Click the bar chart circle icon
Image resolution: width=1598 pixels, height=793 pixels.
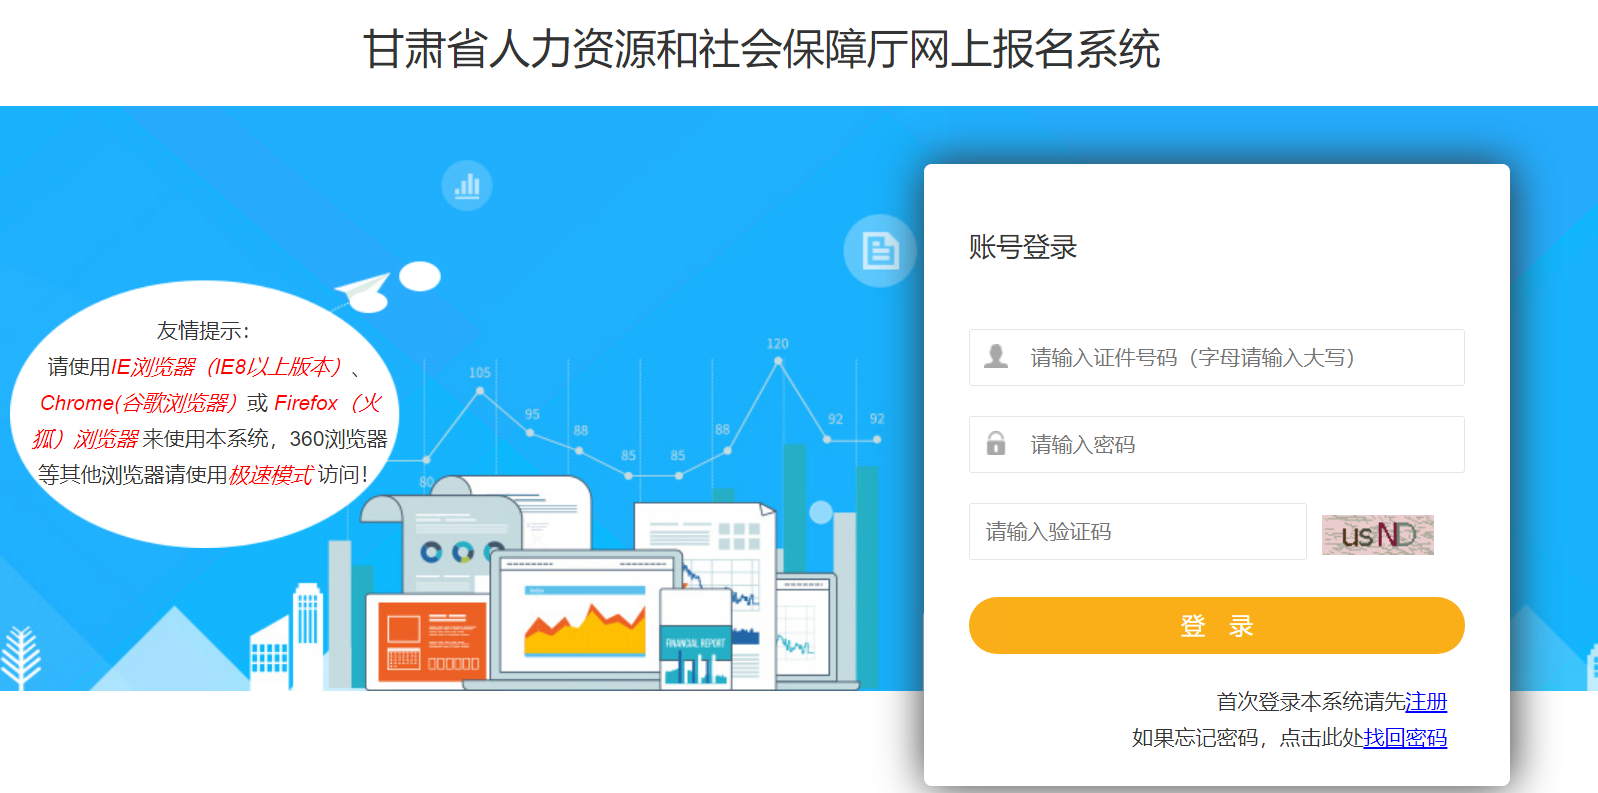pyautogui.click(x=467, y=186)
